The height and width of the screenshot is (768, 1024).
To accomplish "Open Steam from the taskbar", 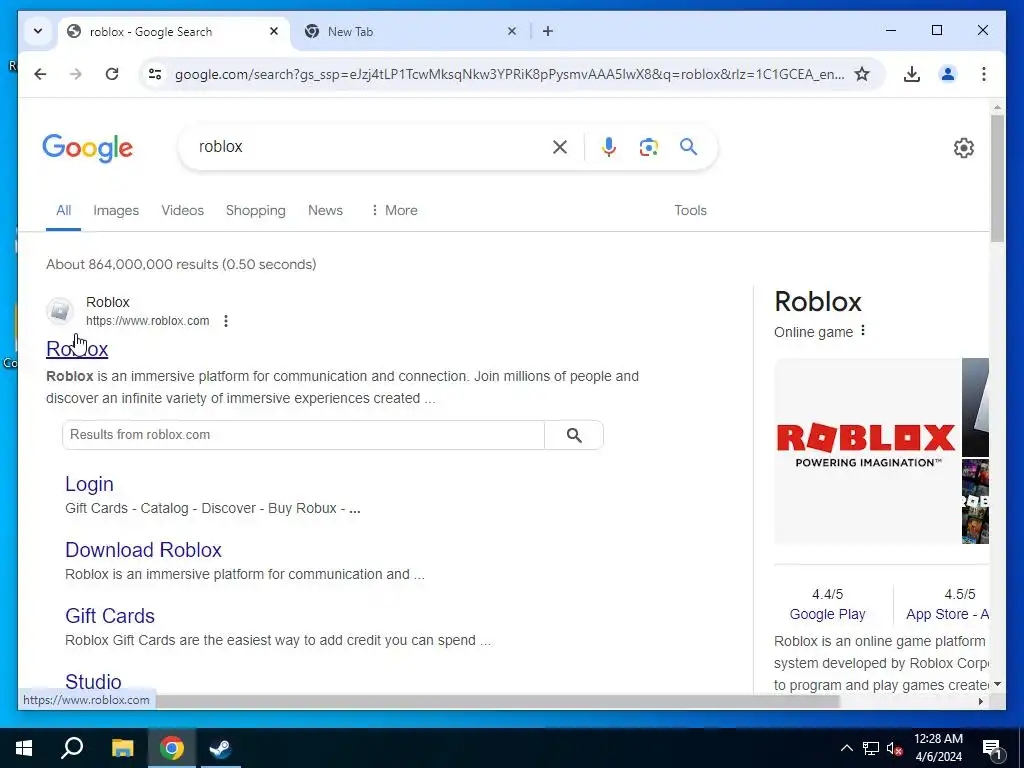I will (220, 748).
